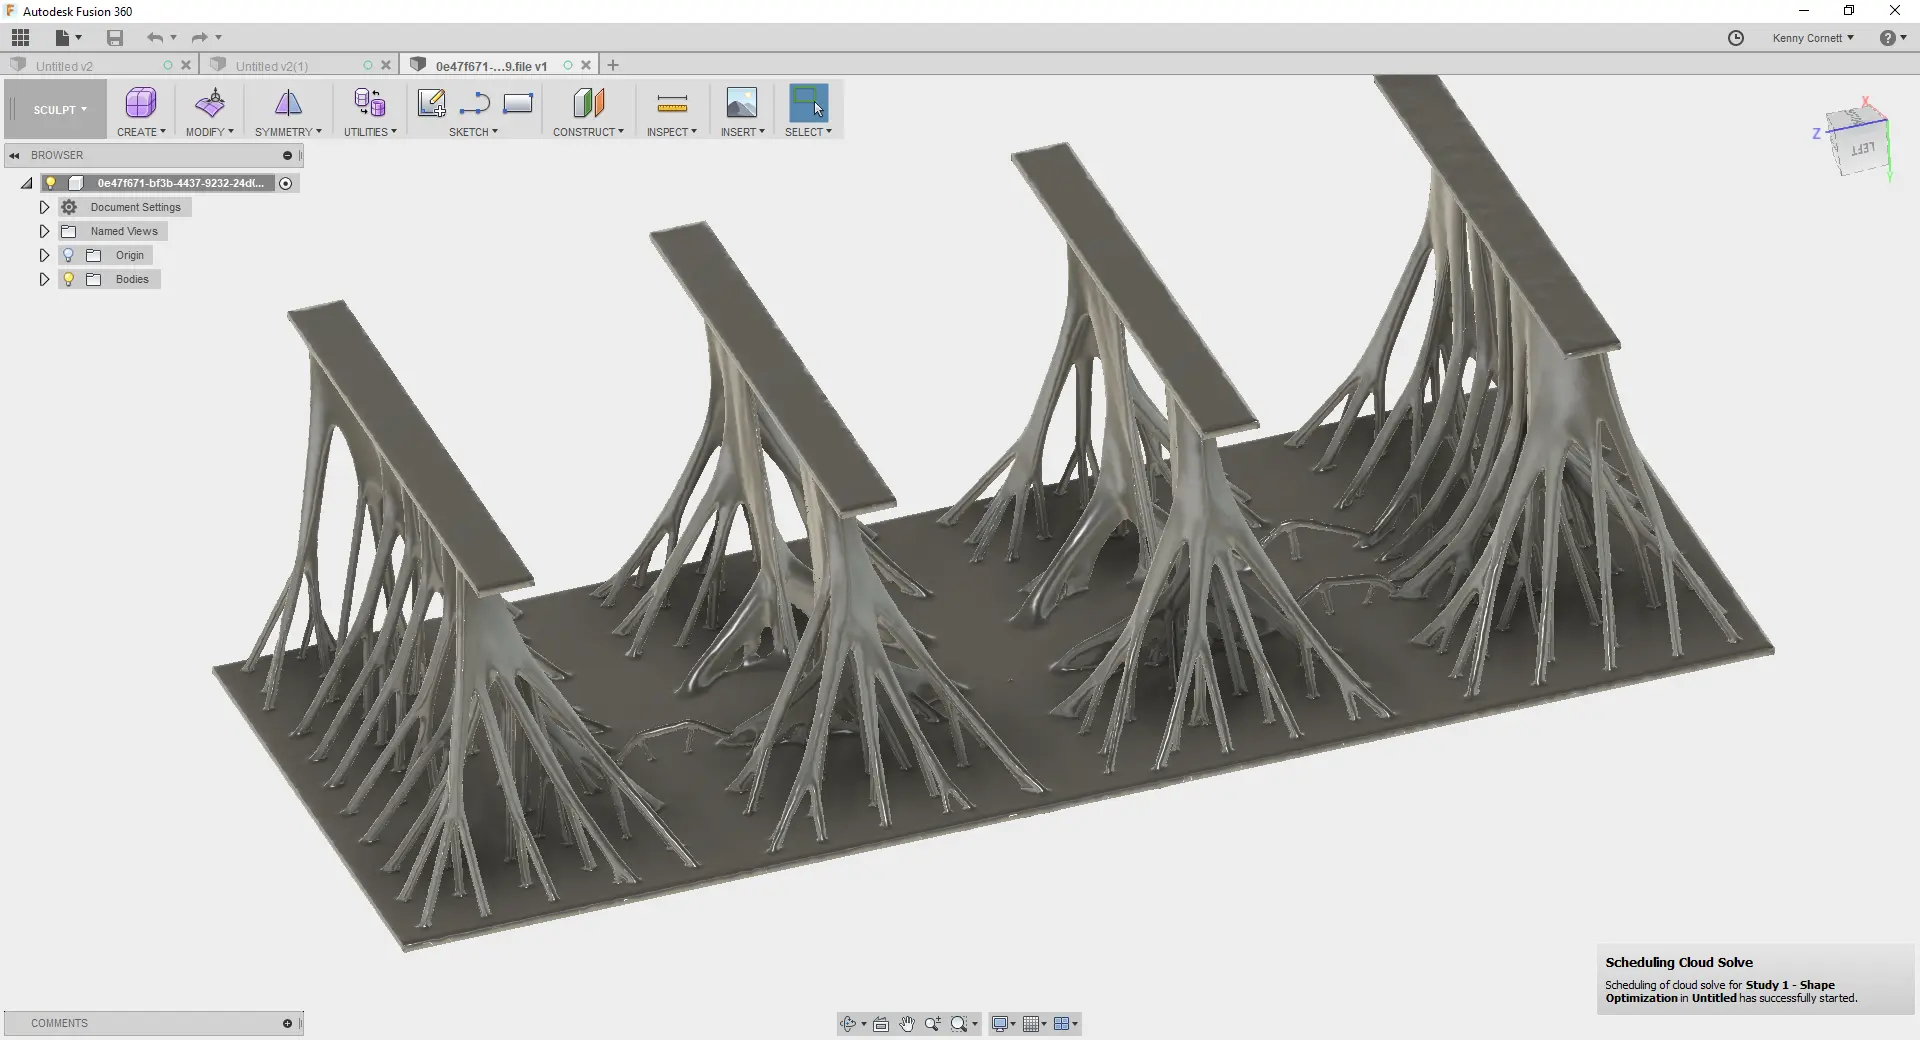Image resolution: width=1920 pixels, height=1040 pixels.
Task: Expand the Comments panel pin button
Action: click(x=287, y=1023)
